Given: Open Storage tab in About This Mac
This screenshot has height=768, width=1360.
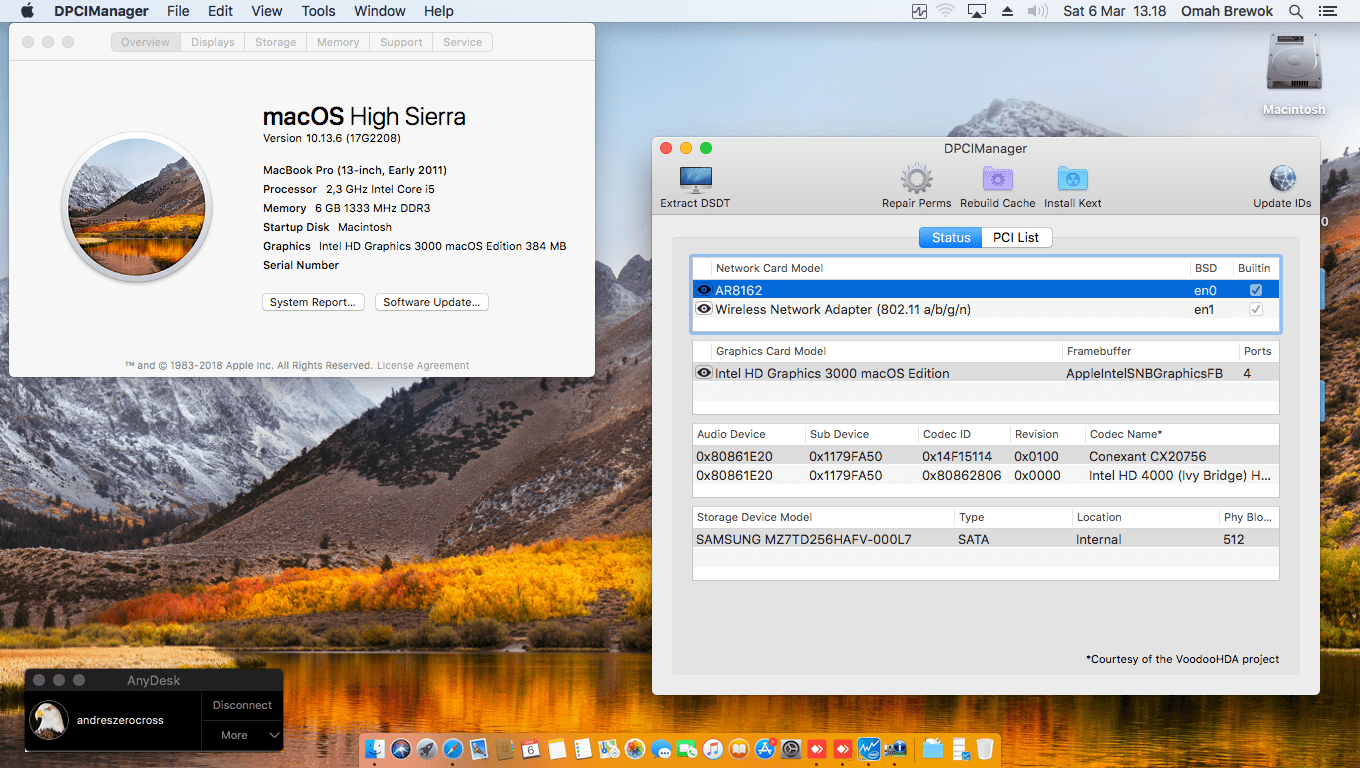Looking at the screenshot, I should (x=275, y=42).
